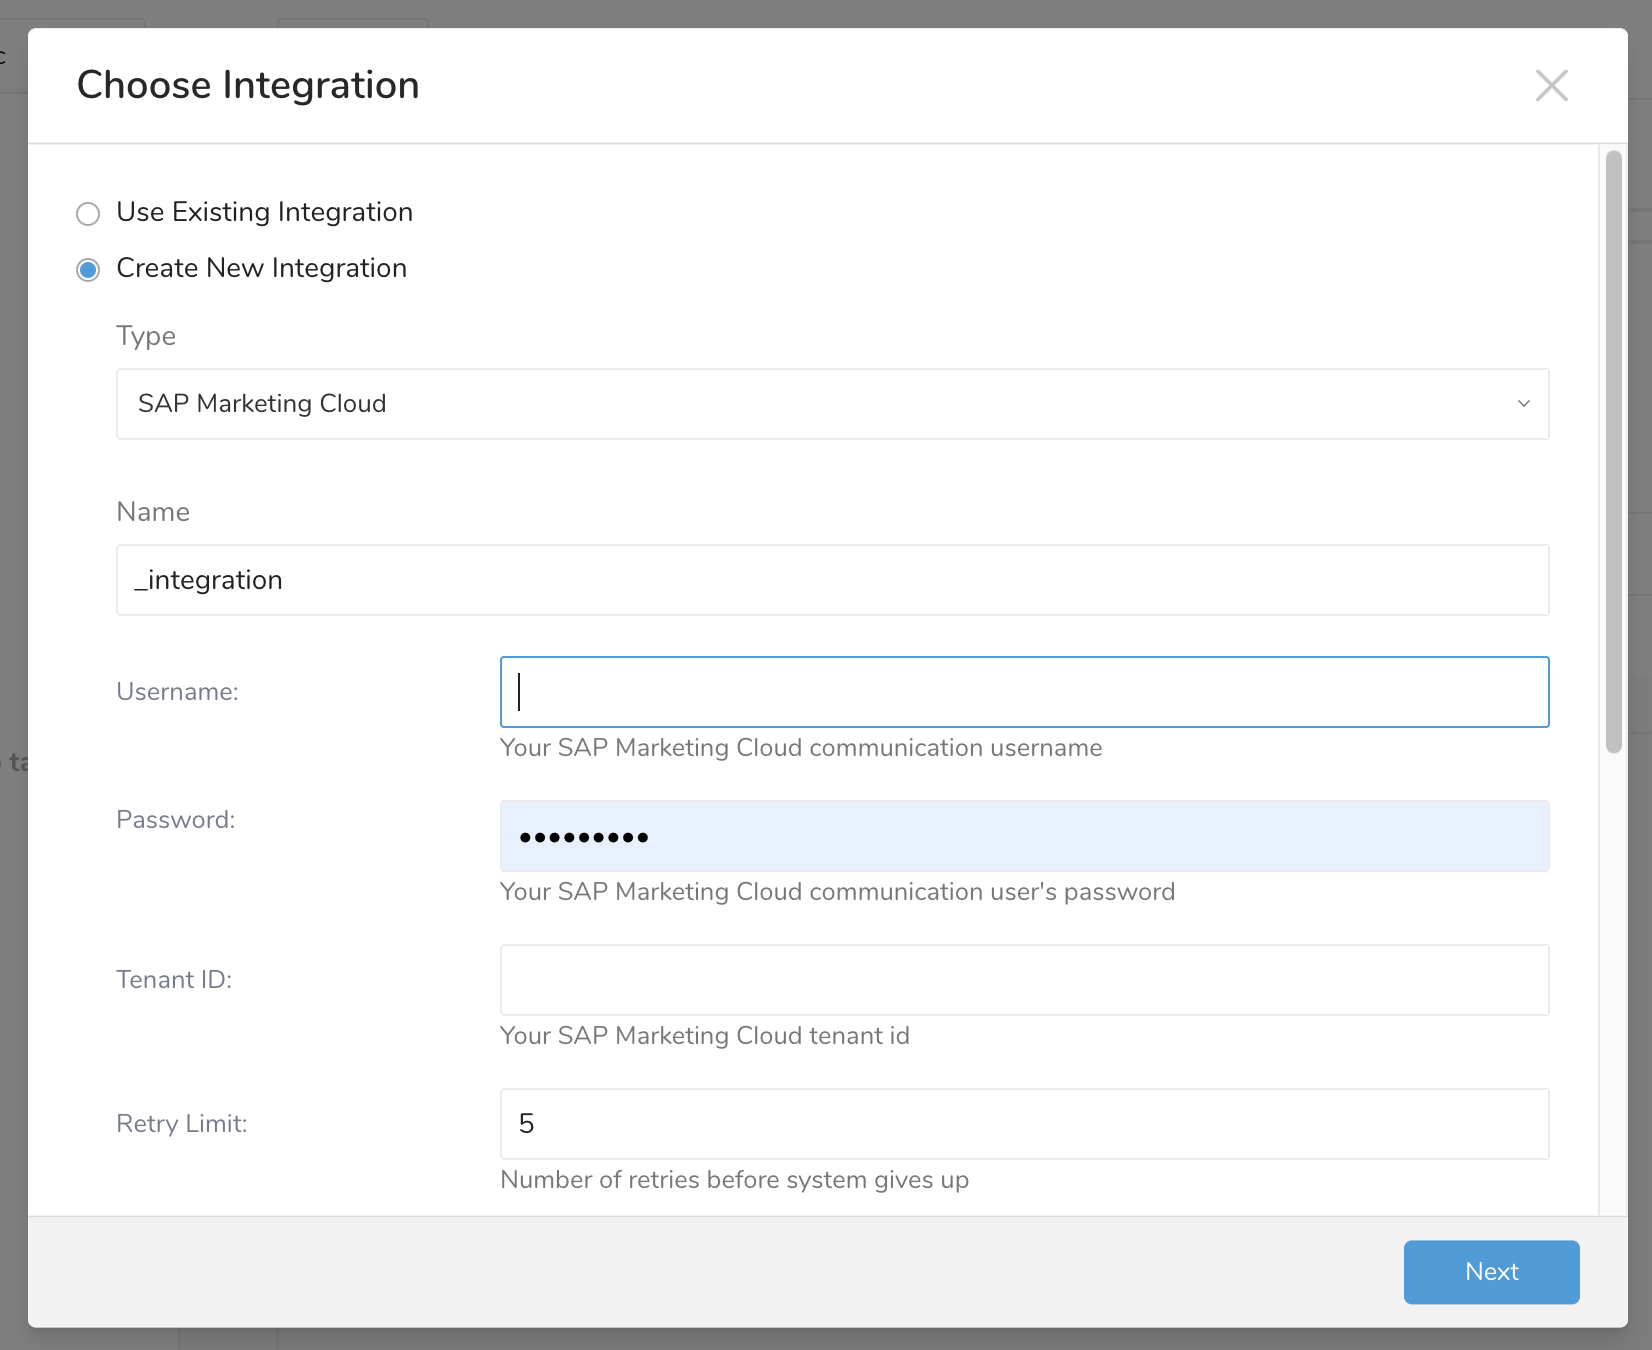Image resolution: width=1652 pixels, height=1350 pixels.
Task: Click the 'Password:' field label
Action: tap(176, 820)
